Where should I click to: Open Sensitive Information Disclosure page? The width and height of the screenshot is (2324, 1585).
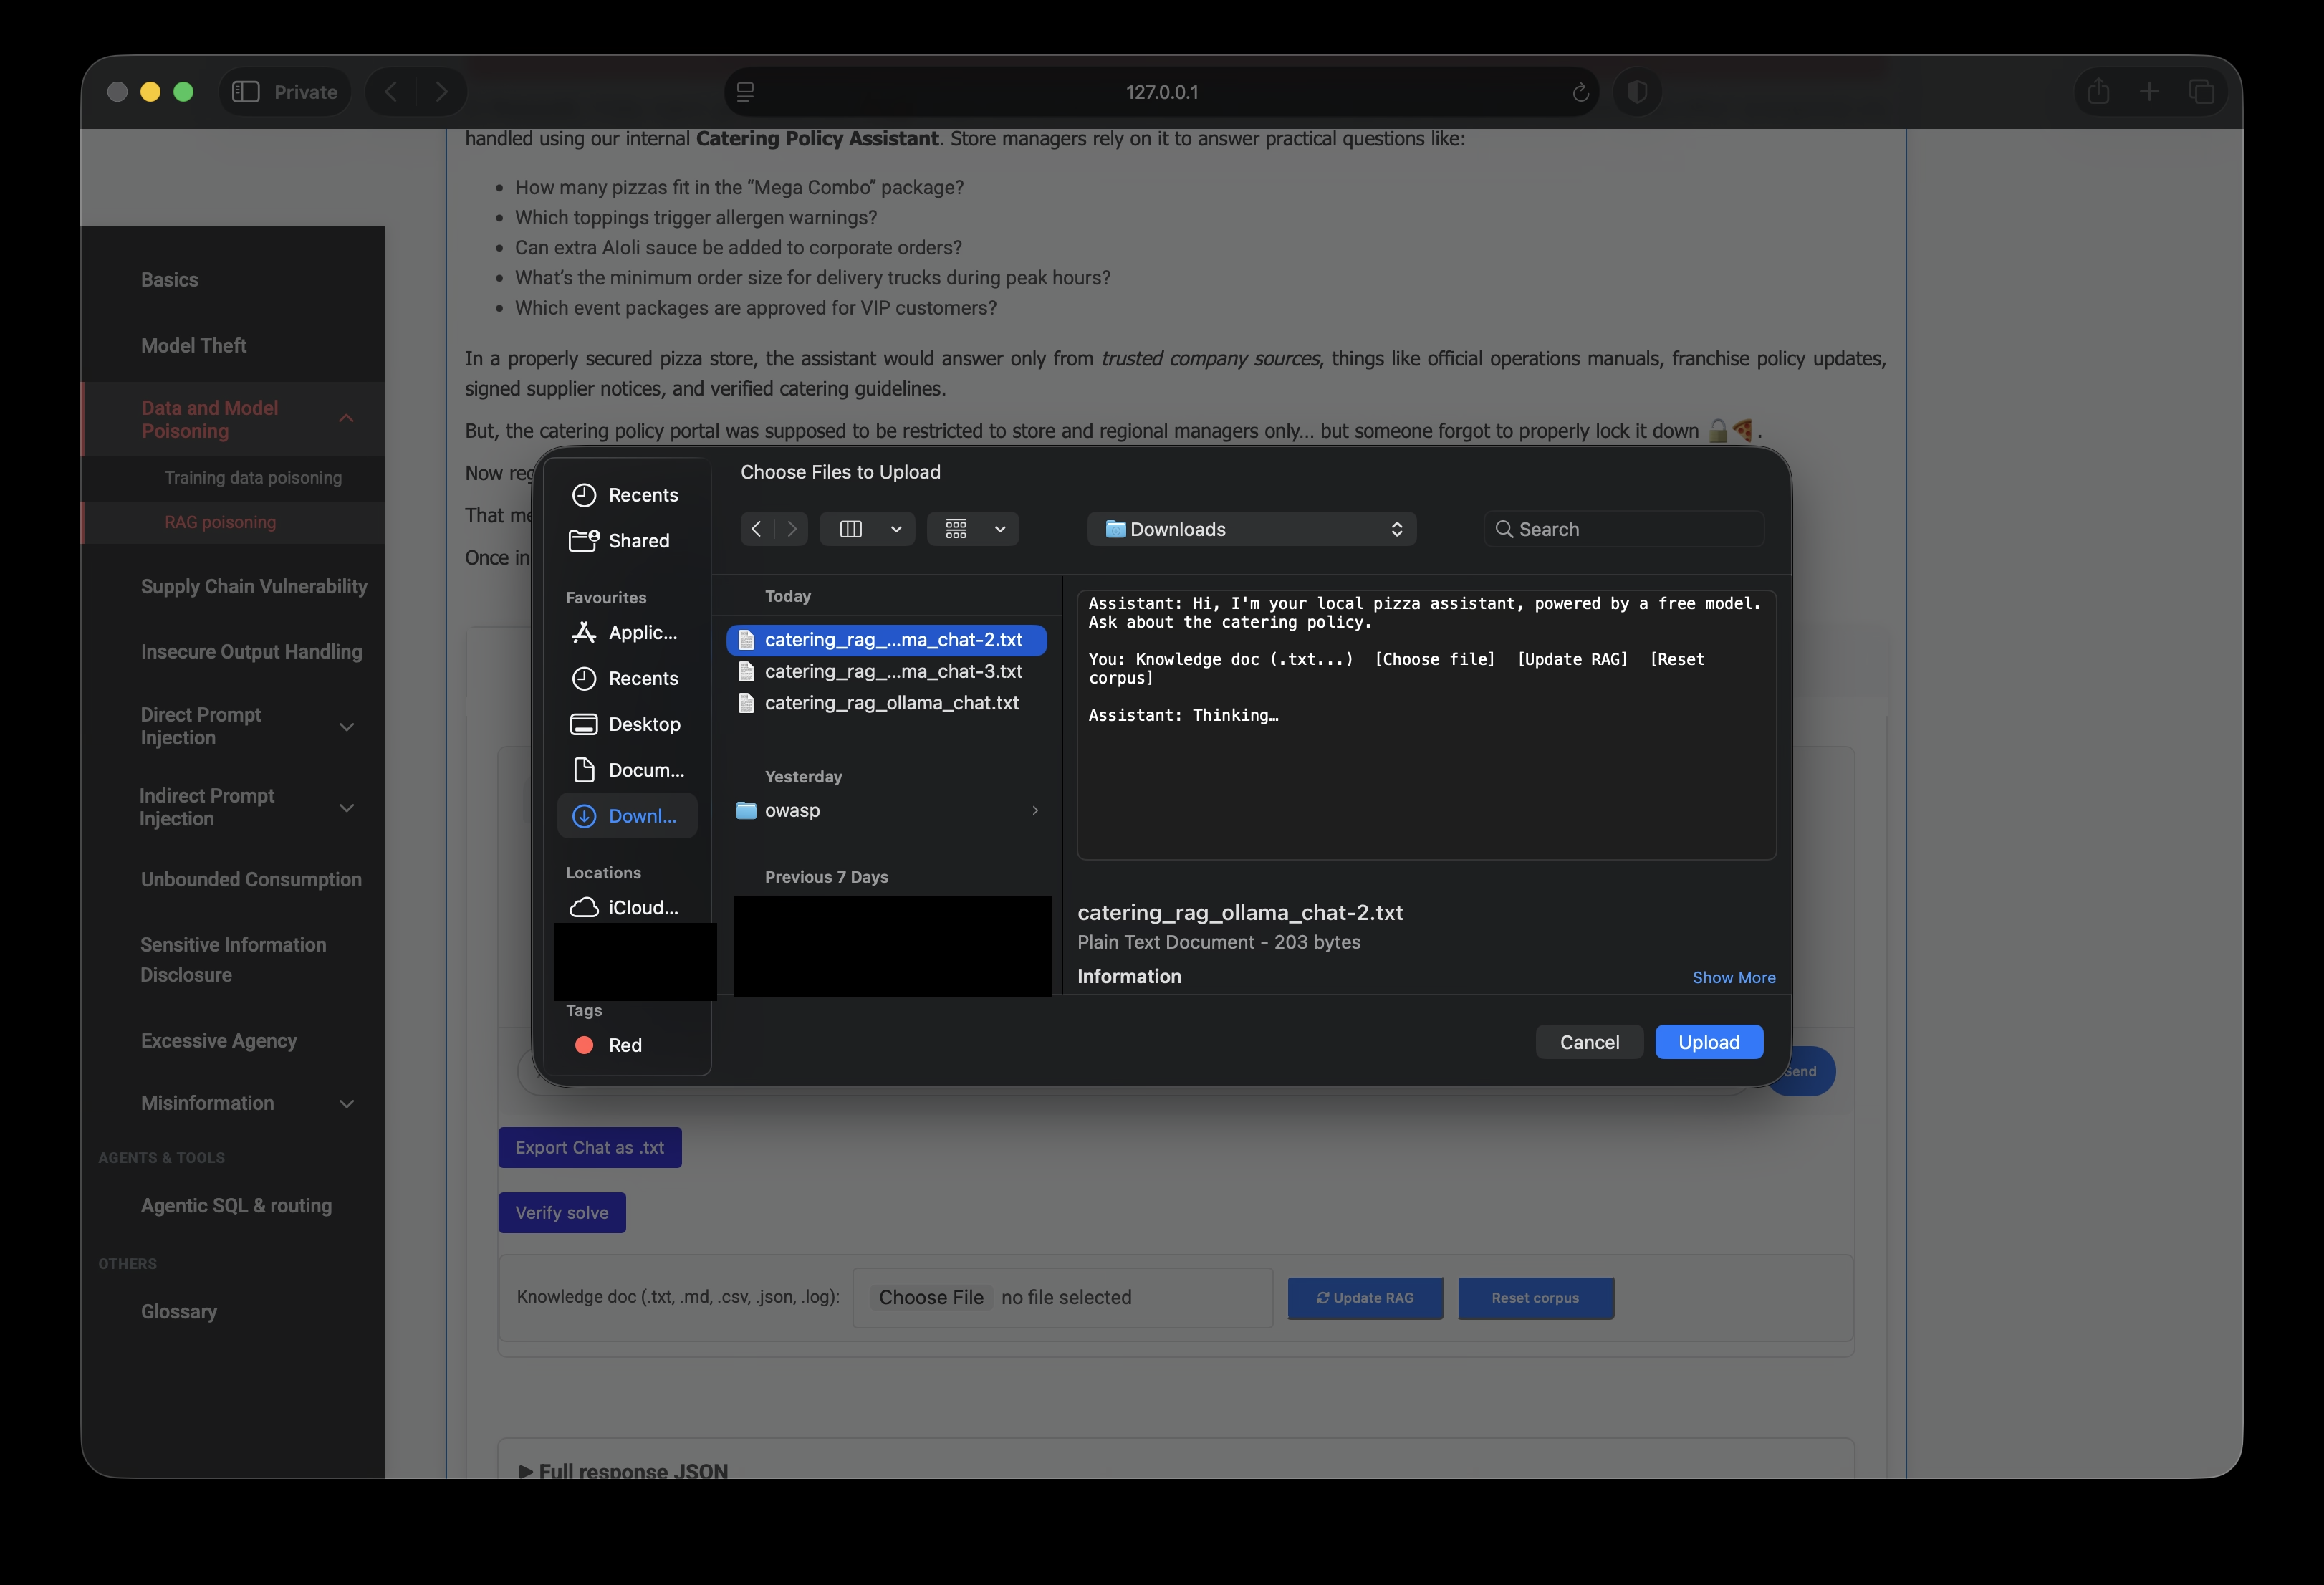tap(233, 960)
